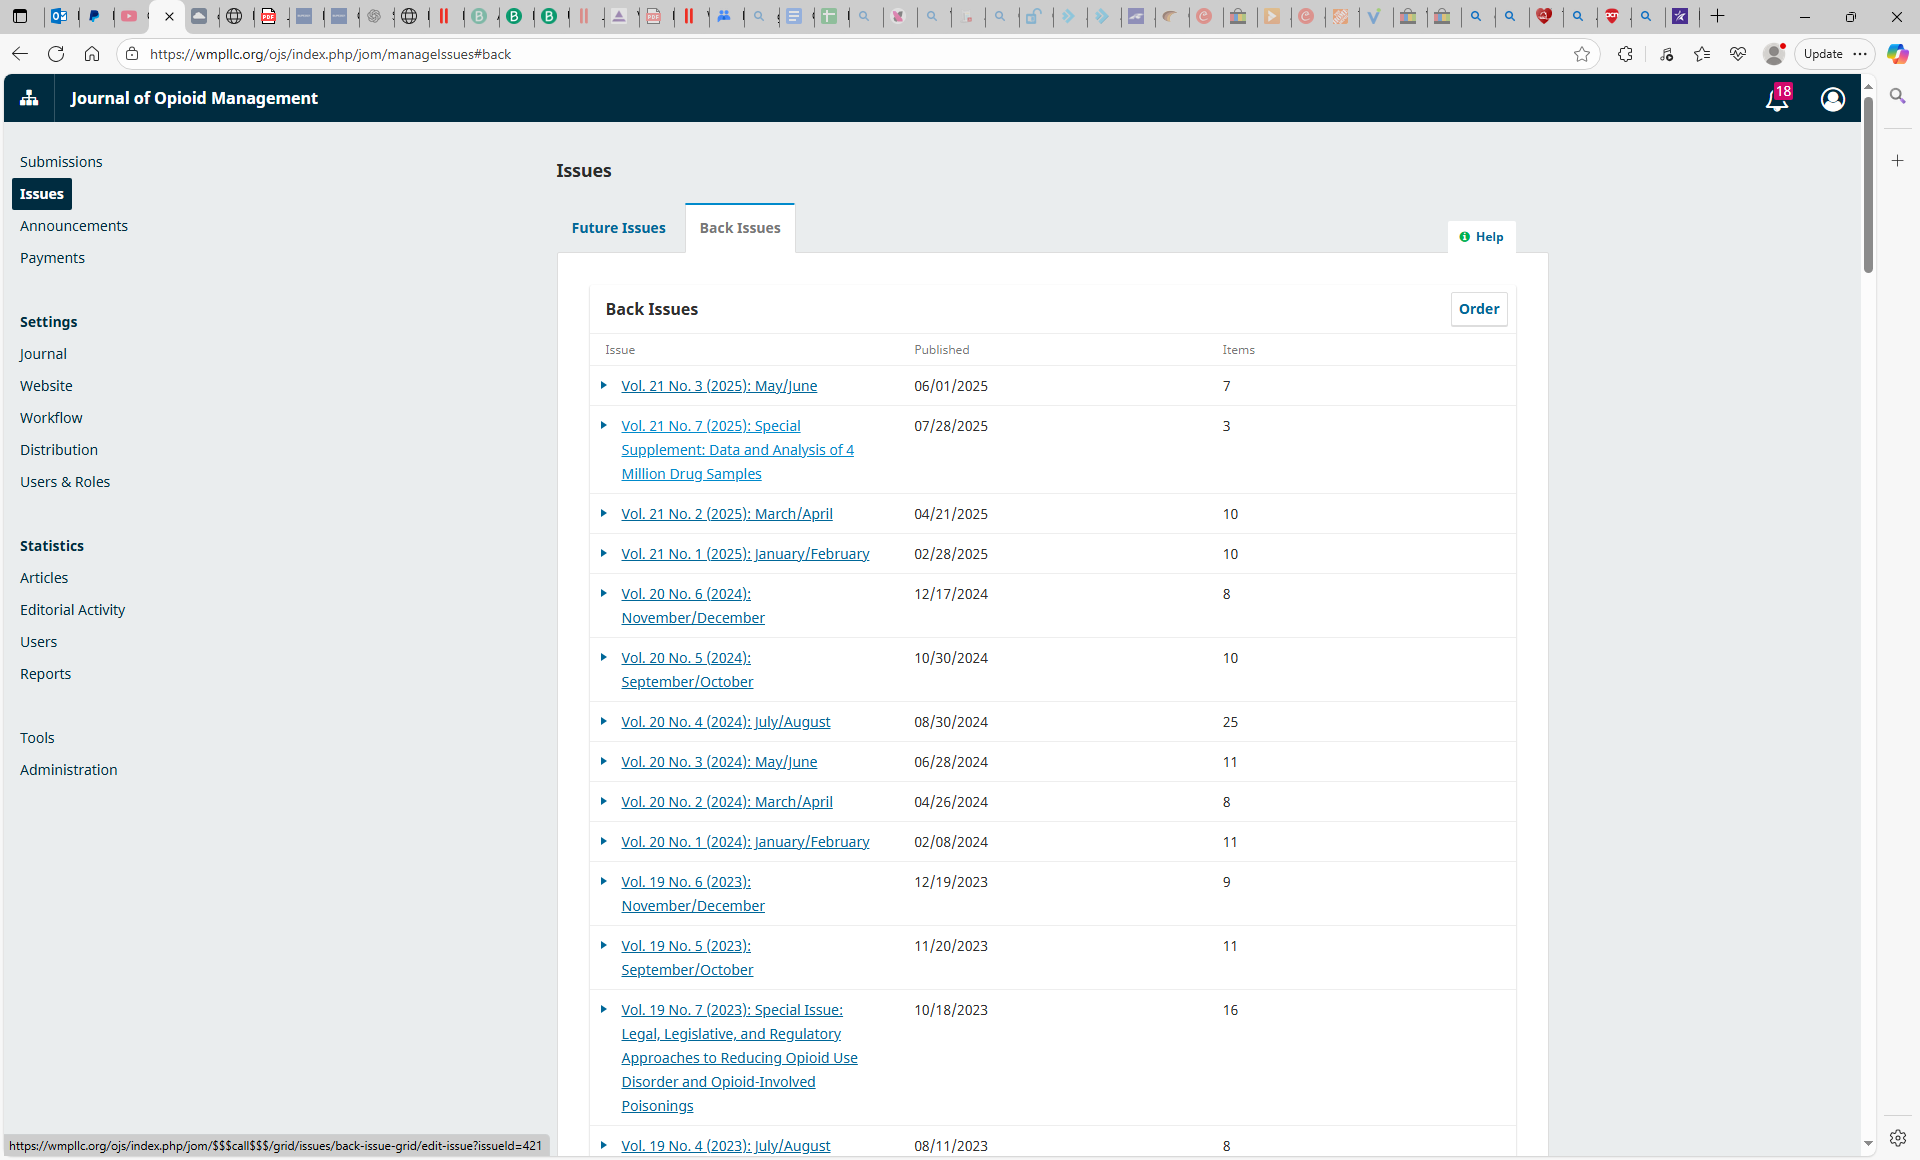Open the Copilot icon in browser toolbar
Viewport: 1920px width, 1160px height.
point(1897,54)
